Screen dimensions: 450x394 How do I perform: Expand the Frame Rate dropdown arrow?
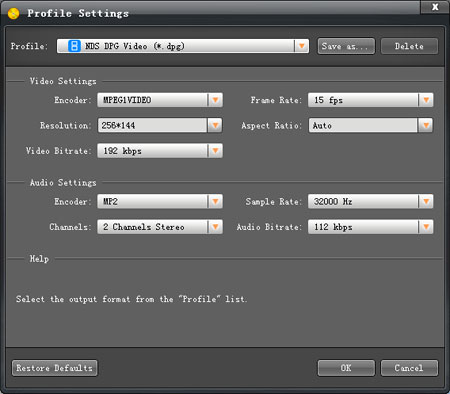tap(426, 100)
